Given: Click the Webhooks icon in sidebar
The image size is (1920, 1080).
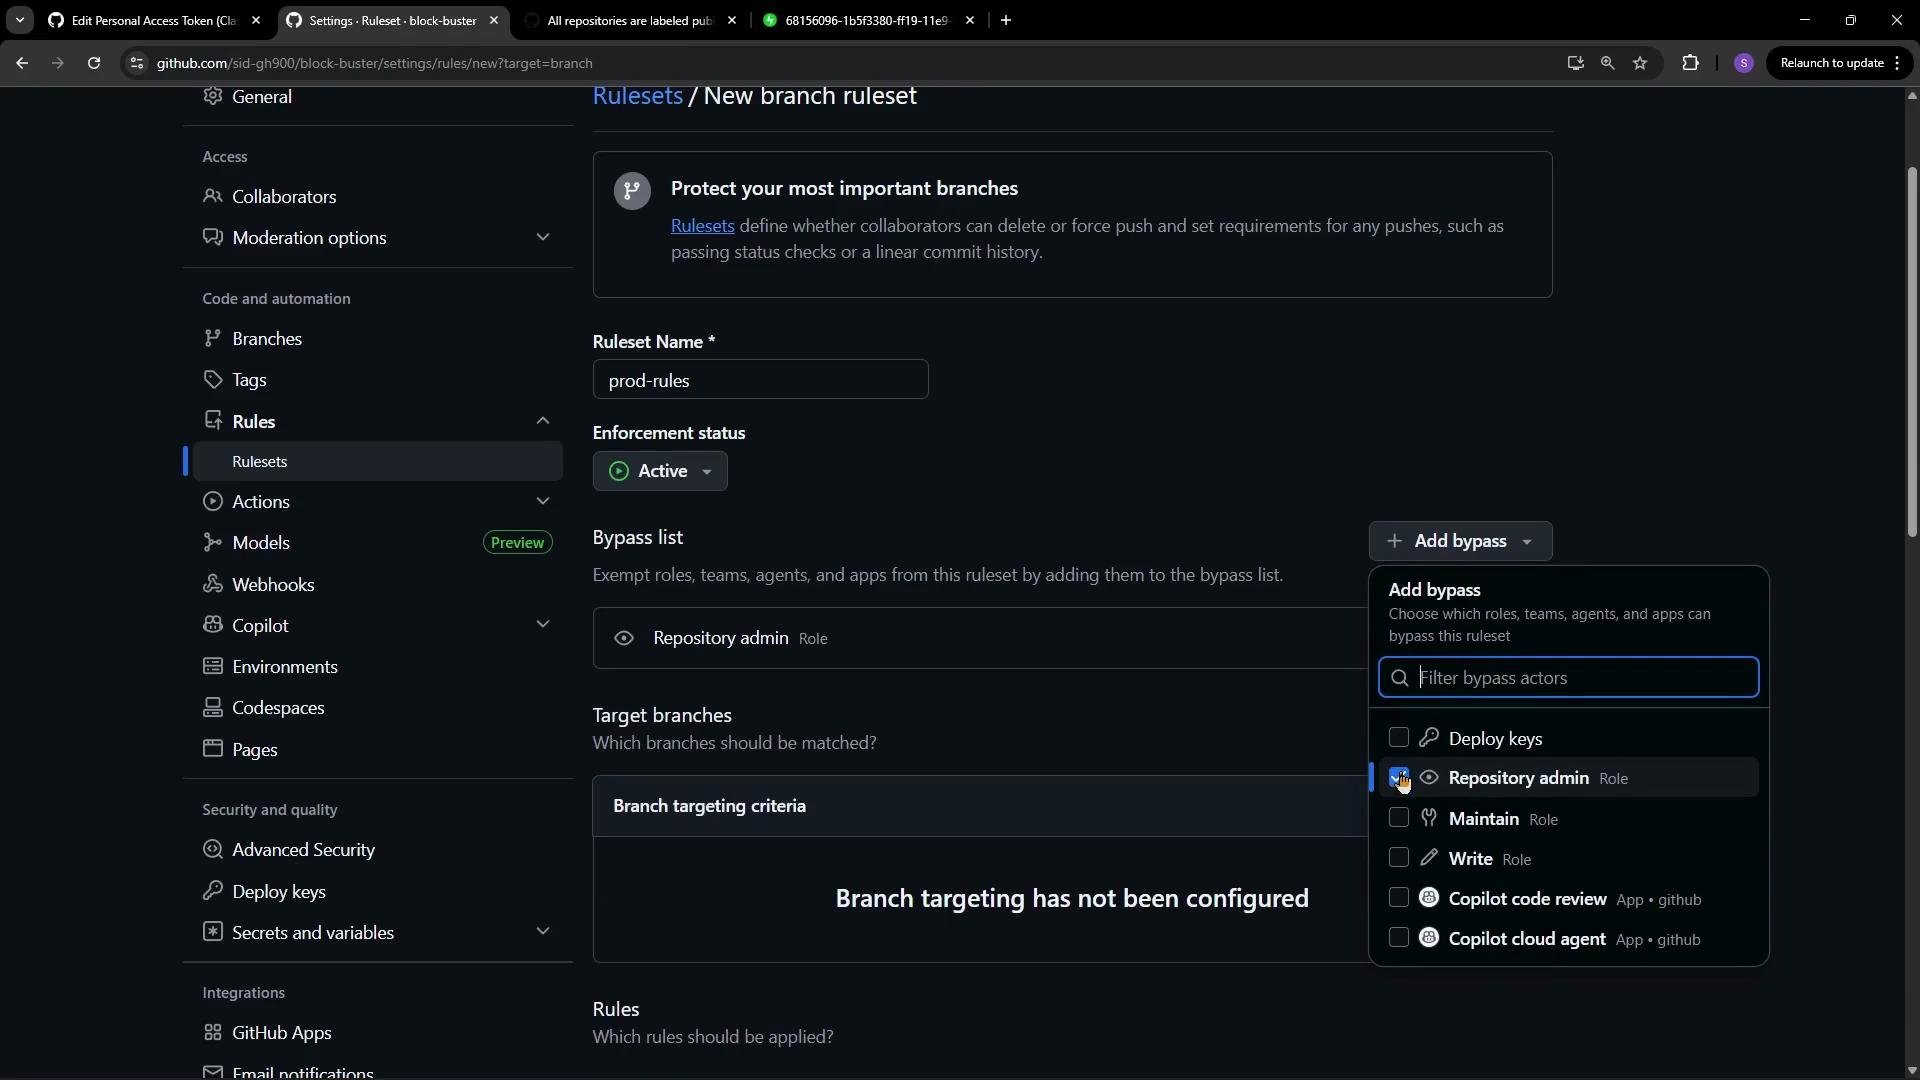Looking at the screenshot, I should (x=212, y=584).
